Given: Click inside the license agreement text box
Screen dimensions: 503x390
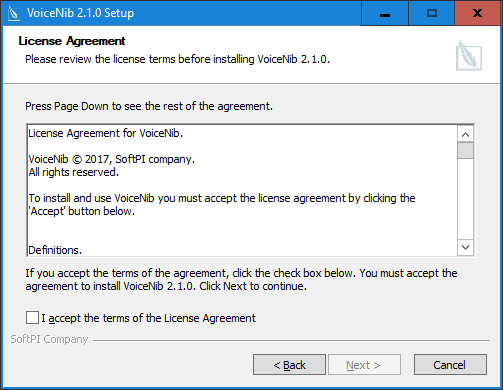Looking at the screenshot, I should [x=242, y=191].
